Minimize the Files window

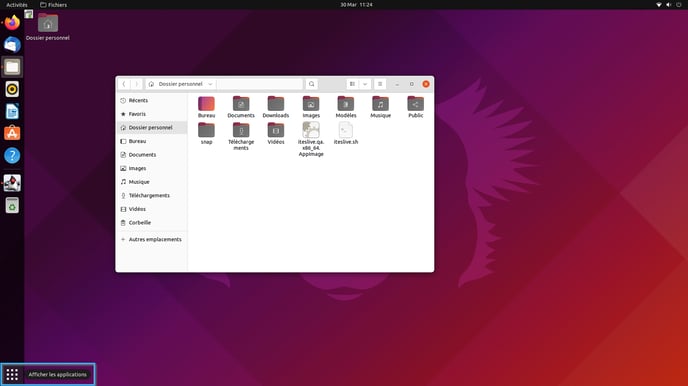[x=397, y=84]
